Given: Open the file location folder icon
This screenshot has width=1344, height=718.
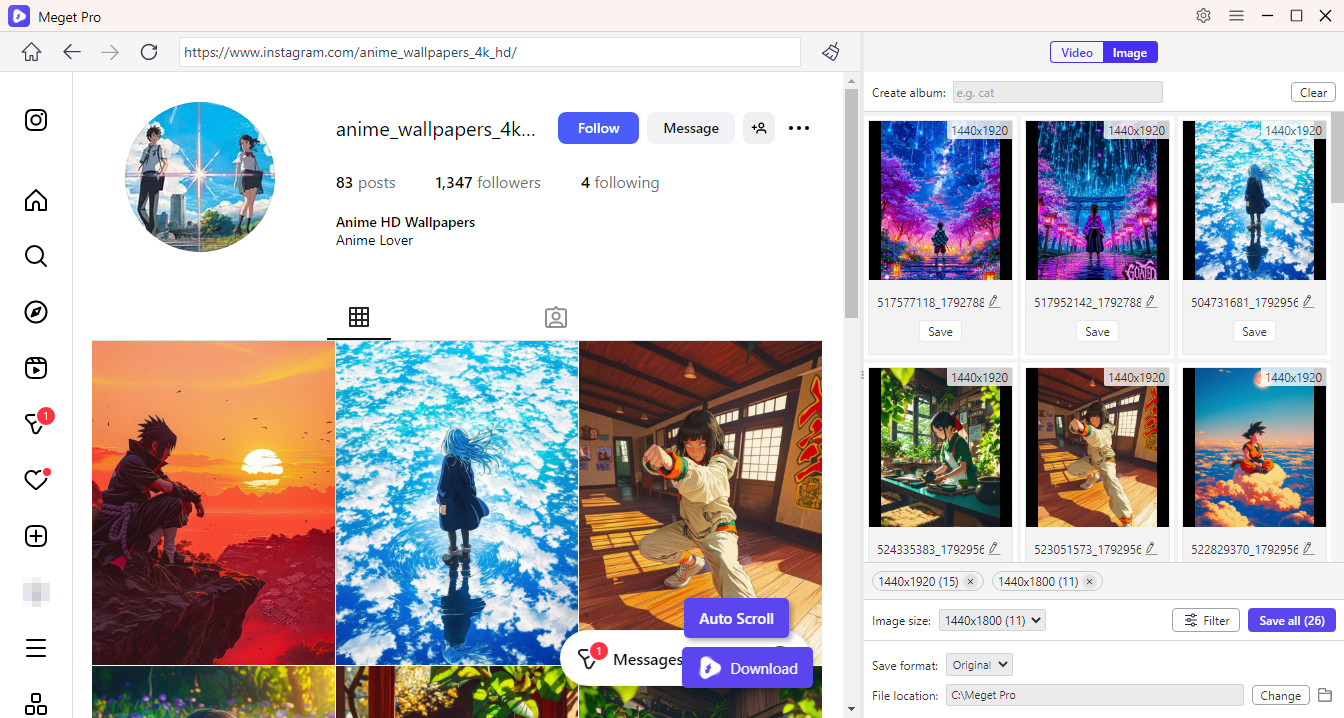Looking at the screenshot, I should click(x=1325, y=695).
